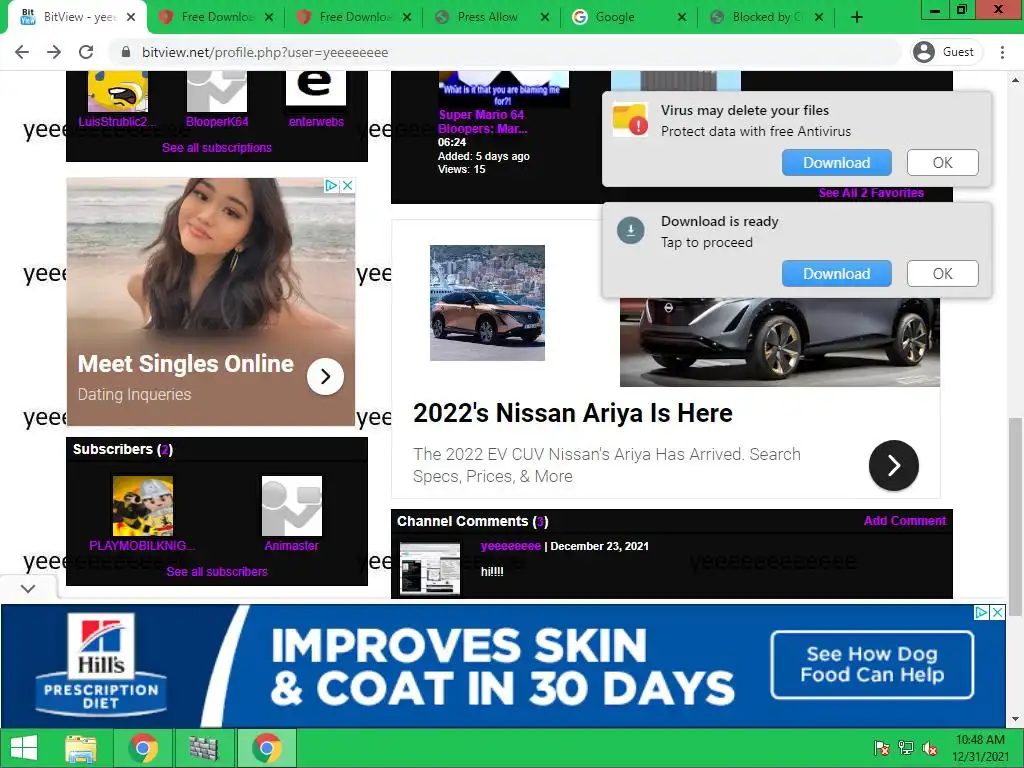Go back with the browser back arrow
Viewport: 1024px width, 768px height.
coord(22,52)
